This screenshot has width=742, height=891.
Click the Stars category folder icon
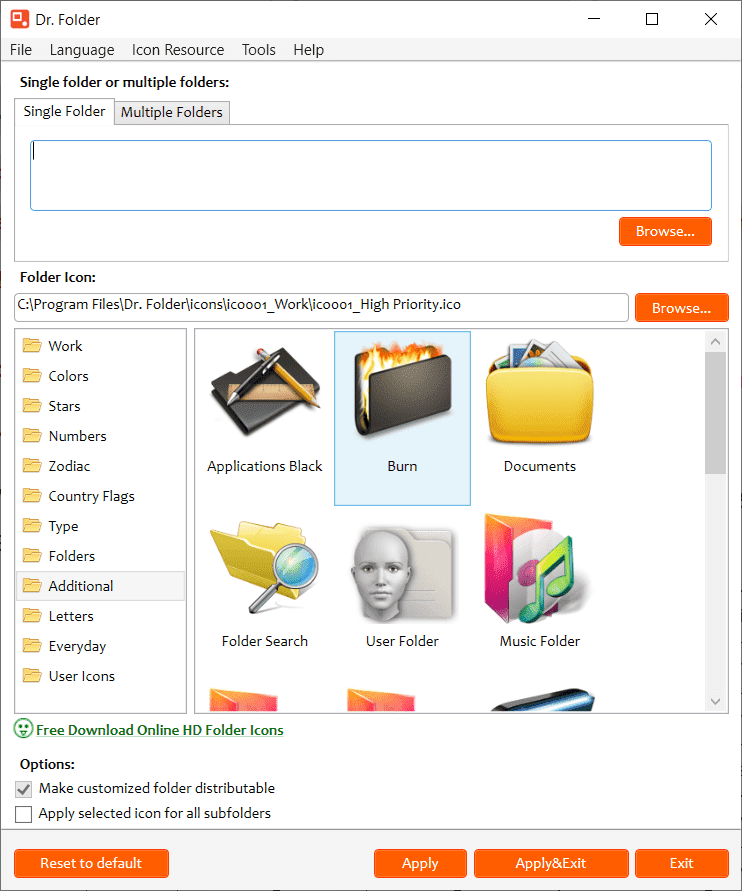32,406
